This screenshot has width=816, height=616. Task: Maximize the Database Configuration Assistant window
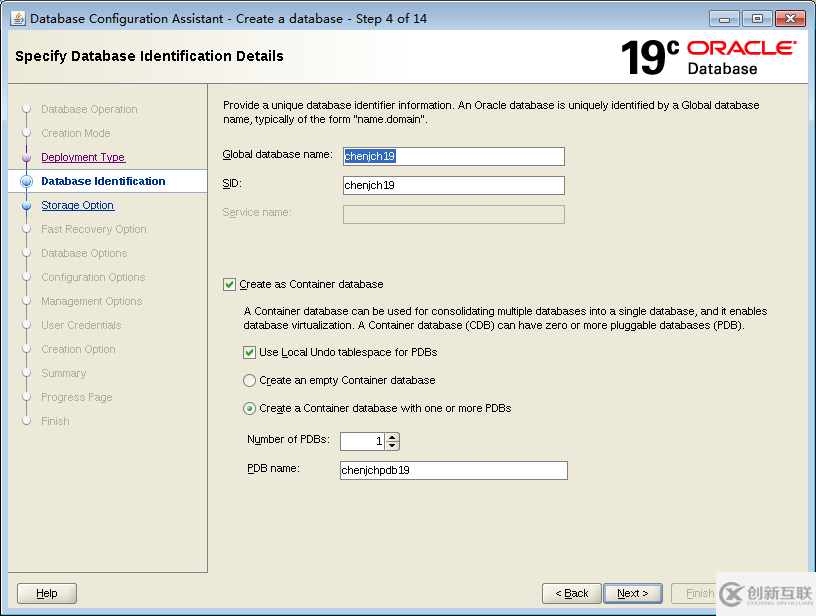(757, 19)
